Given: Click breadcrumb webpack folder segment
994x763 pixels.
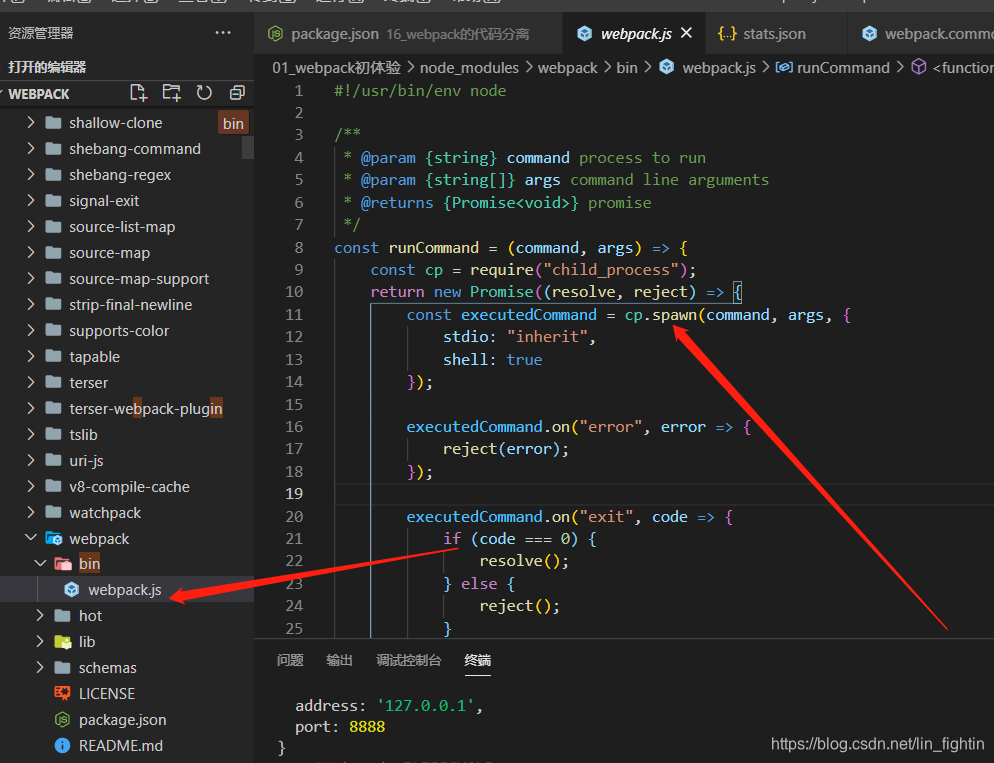Looking at the screenshot, I should click(567, 68).
